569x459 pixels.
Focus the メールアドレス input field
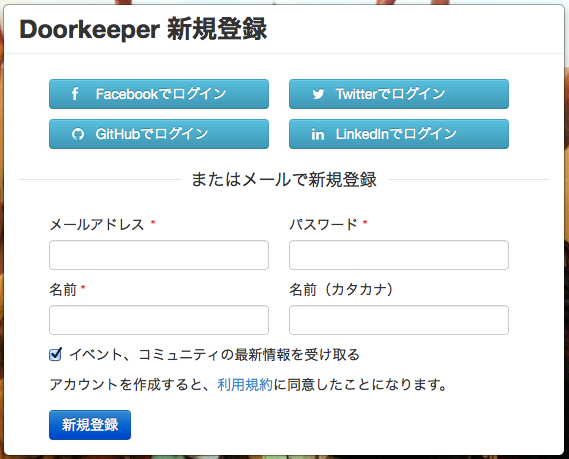(x=159, y=255)
